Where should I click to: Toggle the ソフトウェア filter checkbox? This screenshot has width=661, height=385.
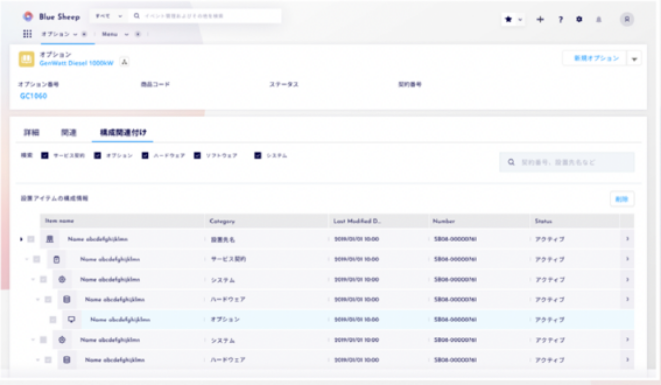click(197, 156)
